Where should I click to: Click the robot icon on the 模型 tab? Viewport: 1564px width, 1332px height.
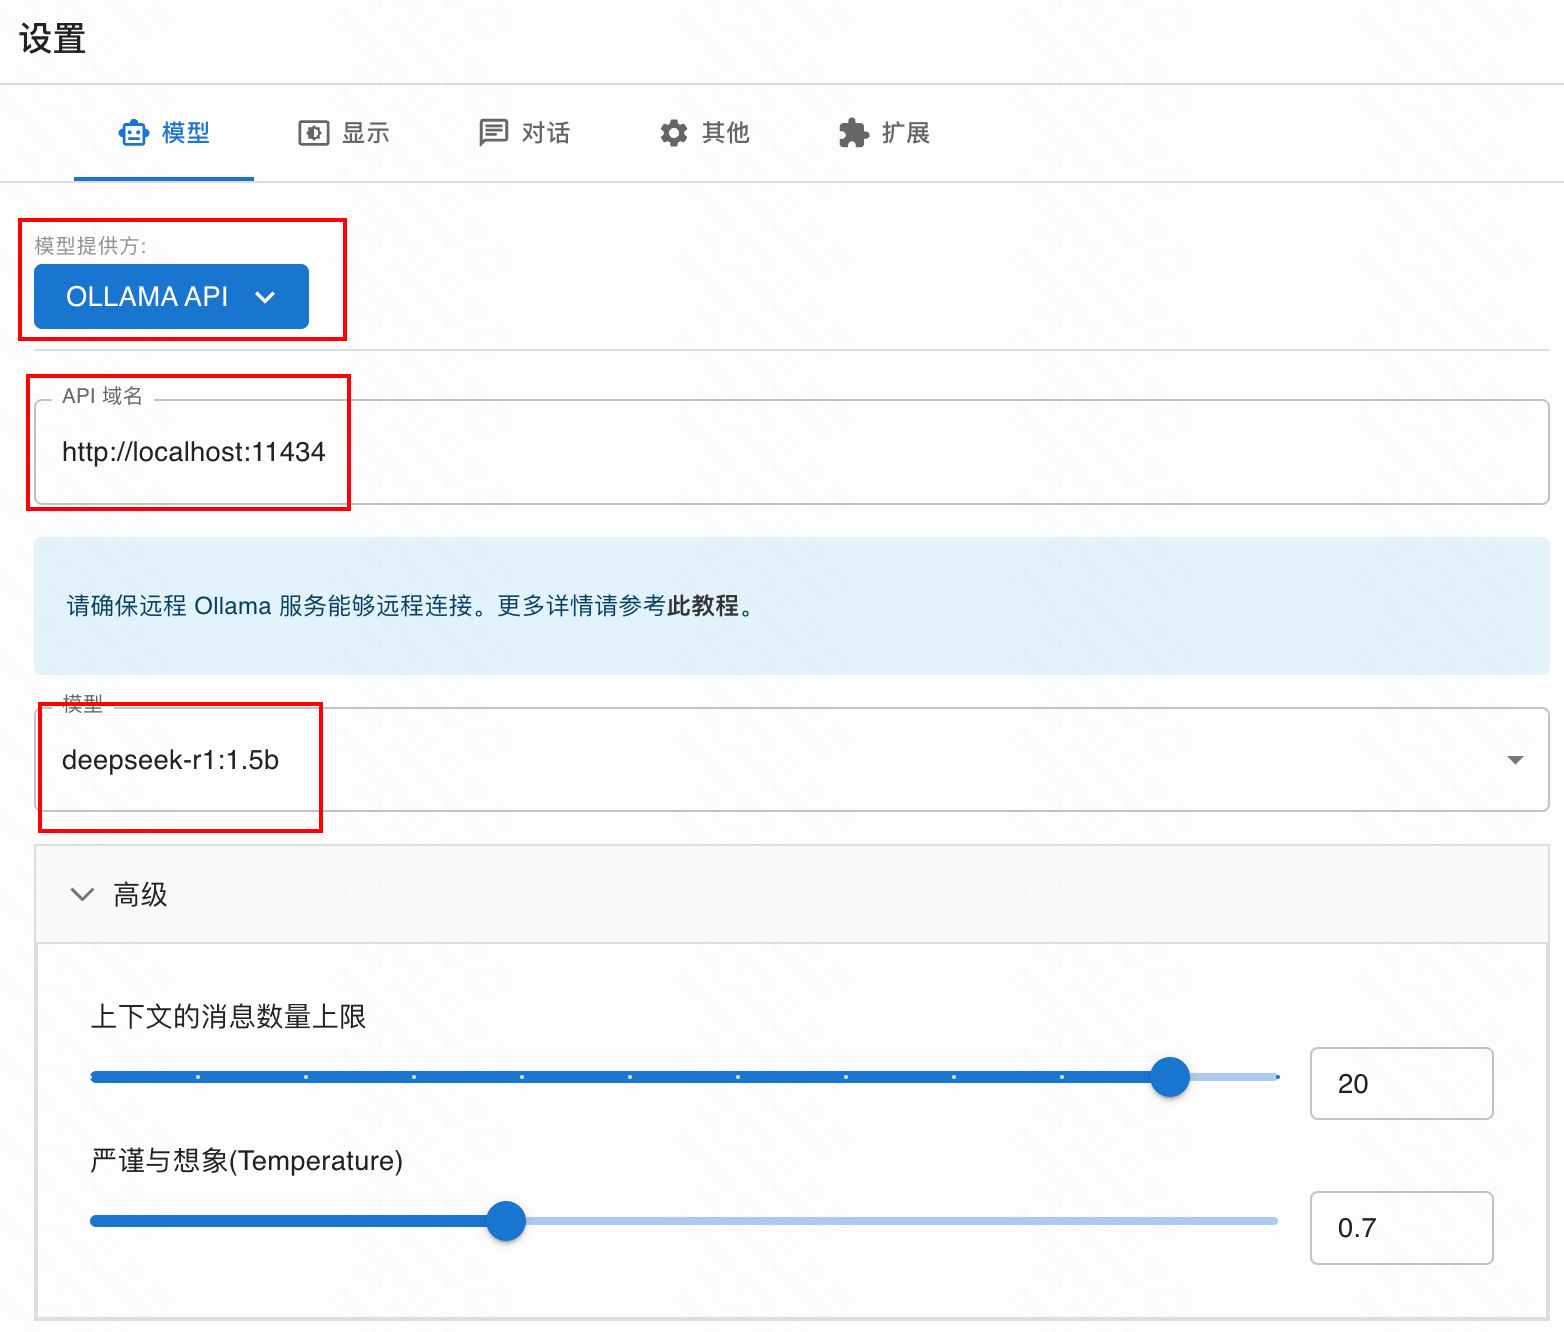[134, 133]
